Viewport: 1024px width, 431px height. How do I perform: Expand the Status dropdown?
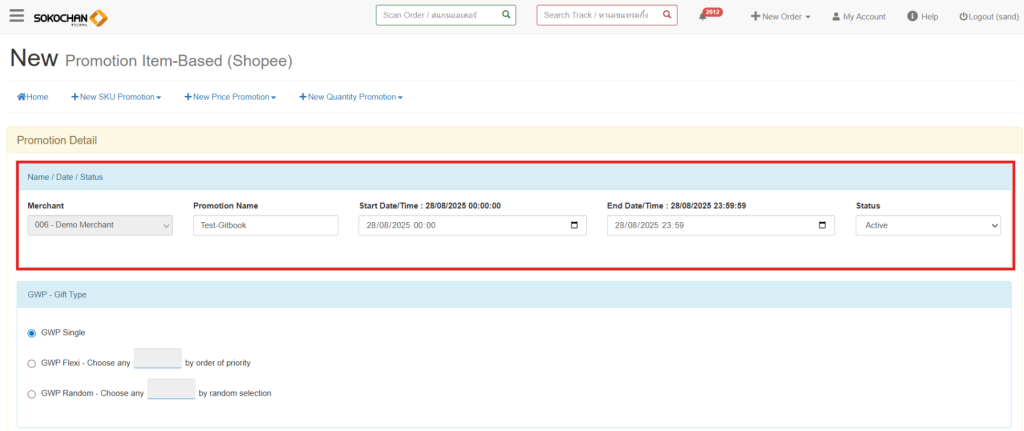927,225
